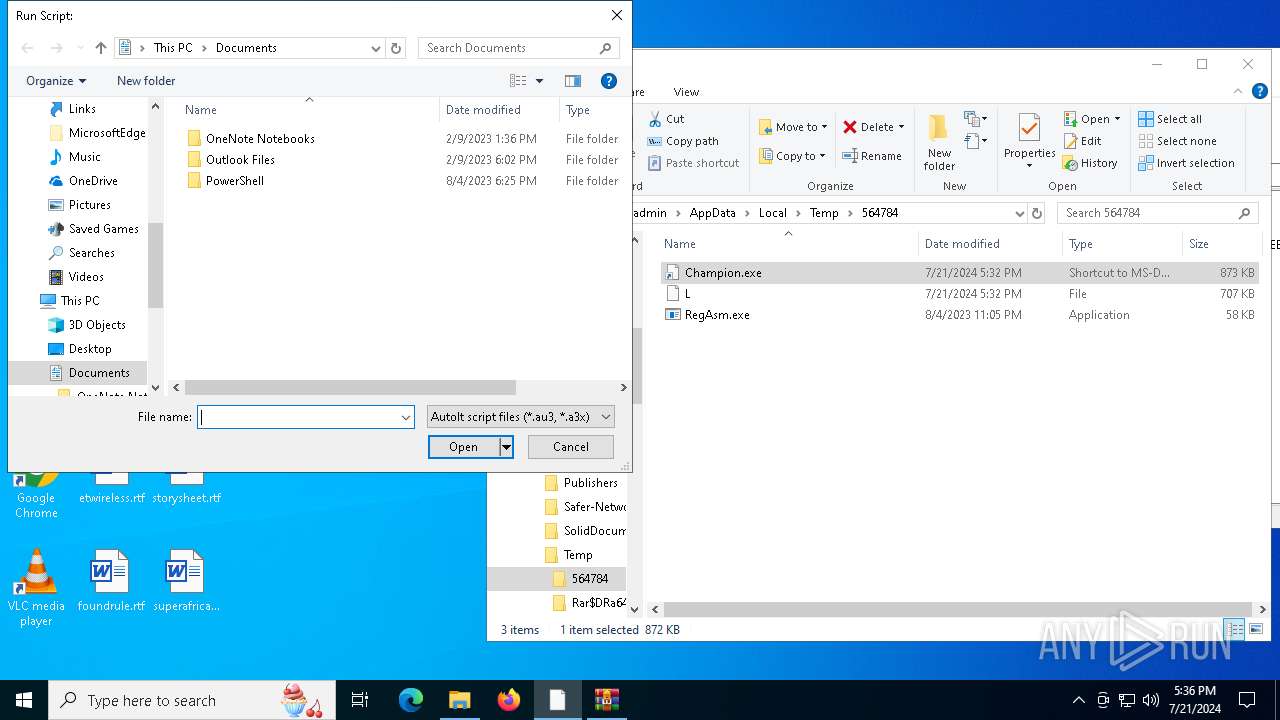Screen dimensions: 1280x720
Task: Select Links in the navigation tree
Action: (x=82, y=109)
